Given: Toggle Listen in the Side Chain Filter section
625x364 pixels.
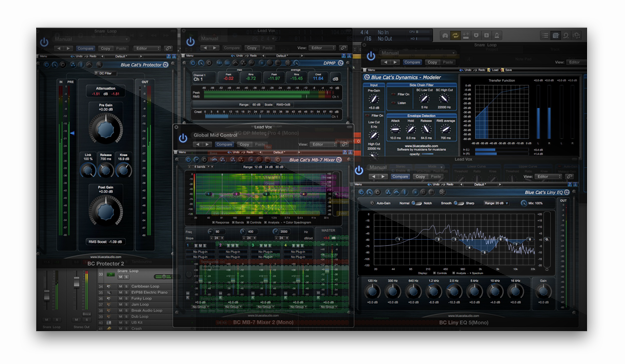Looking at the screenshot, I should 394,103.
